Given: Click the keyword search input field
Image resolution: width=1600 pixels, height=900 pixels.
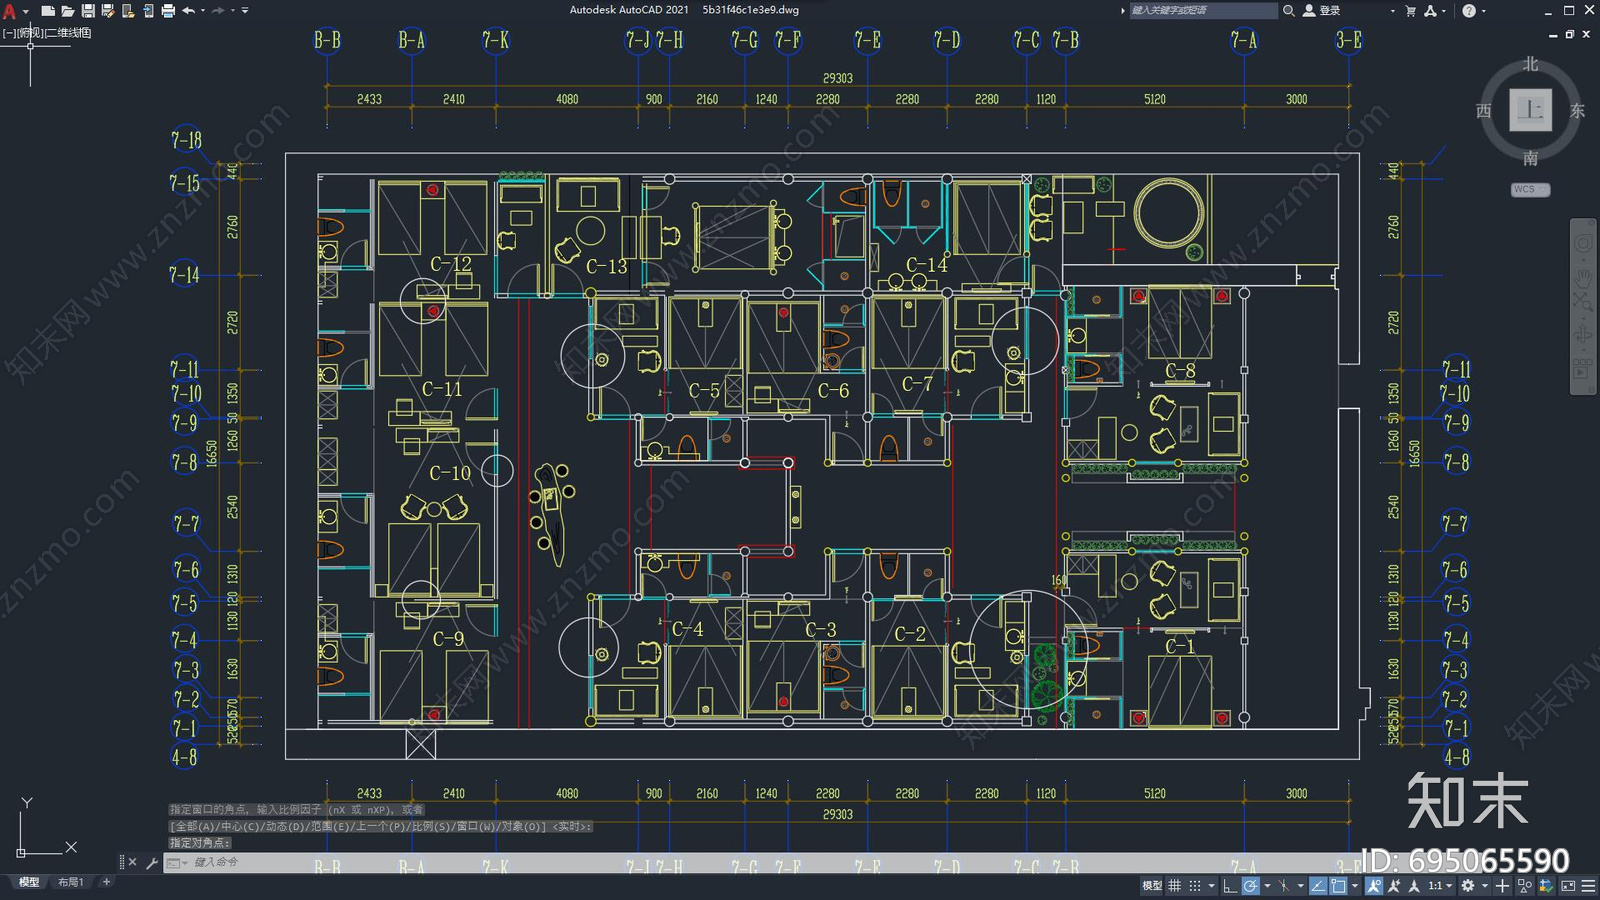Looking at the screenshot, I should pos(1202,11).
